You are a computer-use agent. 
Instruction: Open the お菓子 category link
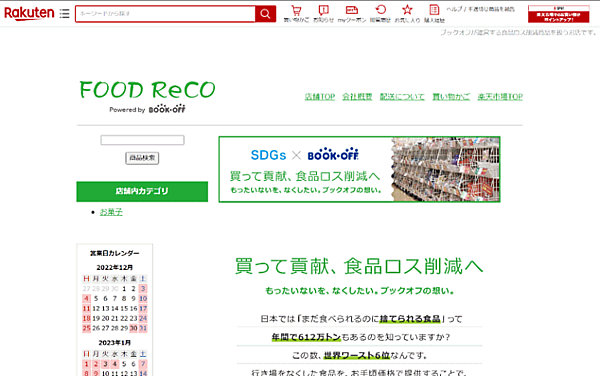click(x=111, y=212)
